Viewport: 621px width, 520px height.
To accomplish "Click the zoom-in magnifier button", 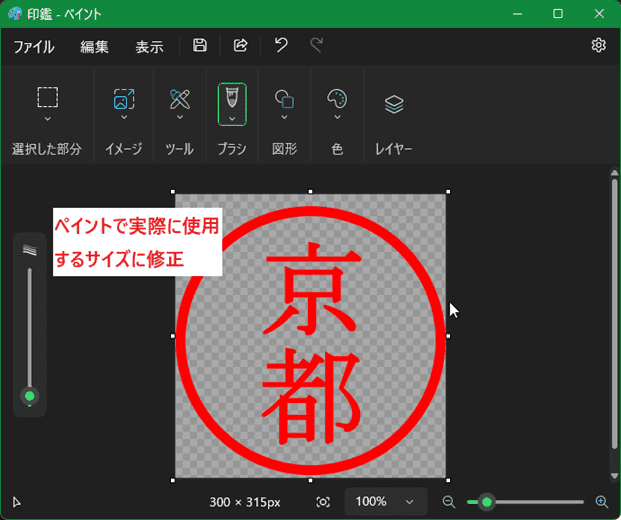I will point(601,501).
